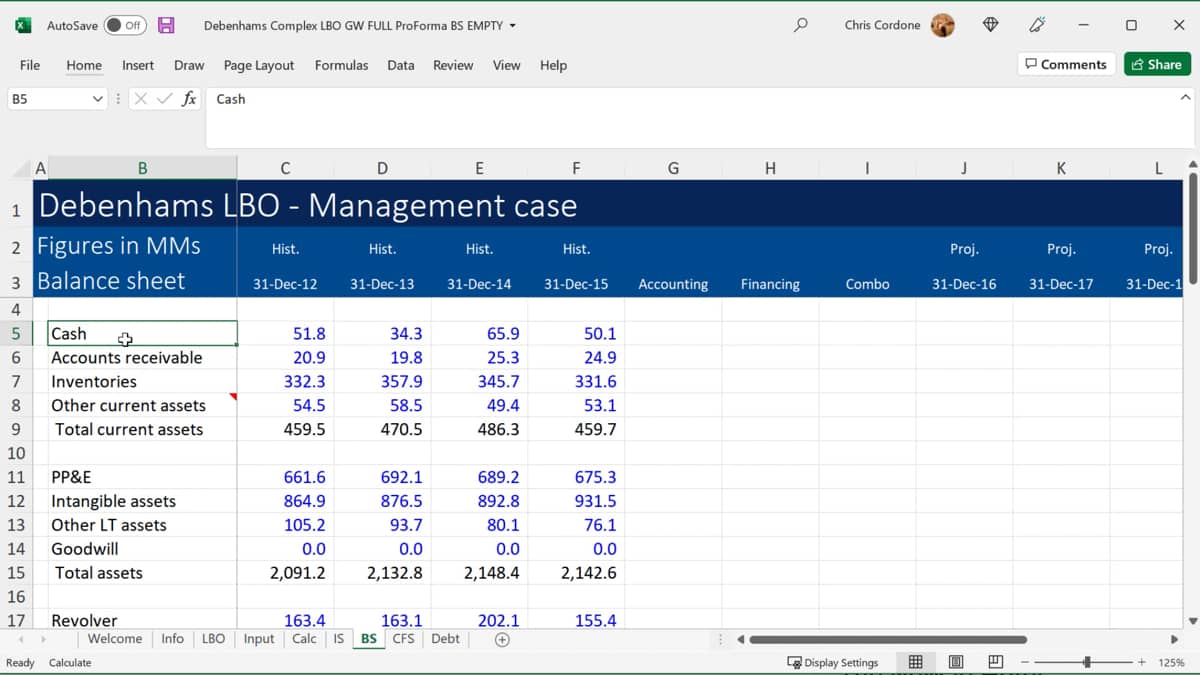This screenshot has height=675, width=1200.
Task: Open the Page Layout ribbon tab
Action: pyautogui.click(x=259, y=65)
